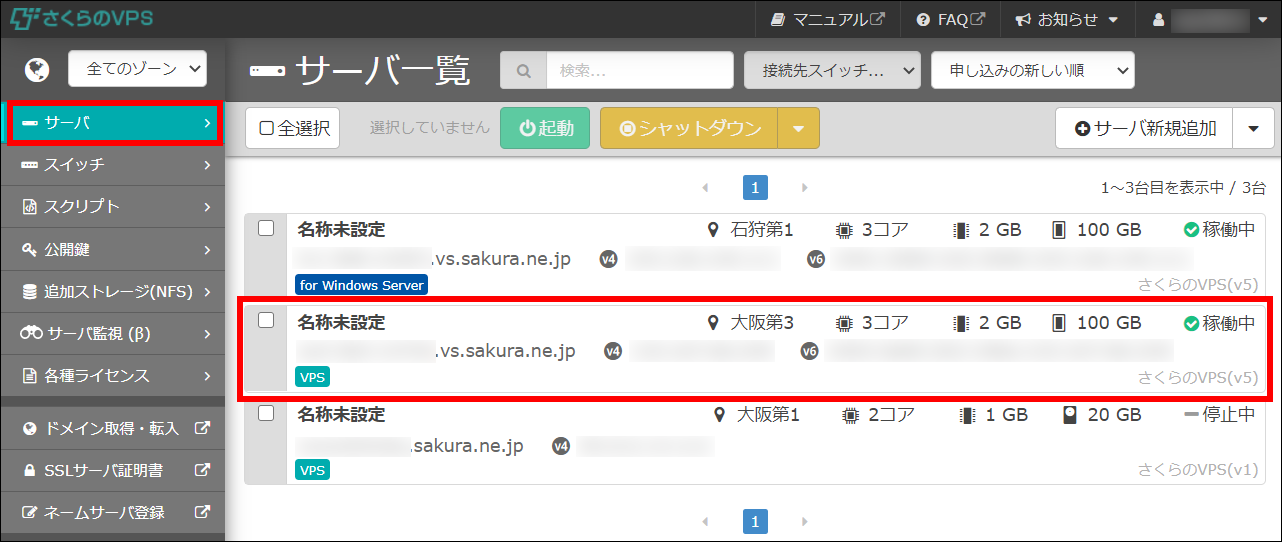Toggle the 全選択 select-all checkbox
The image size is (1282, 542).
click(293, 128)
